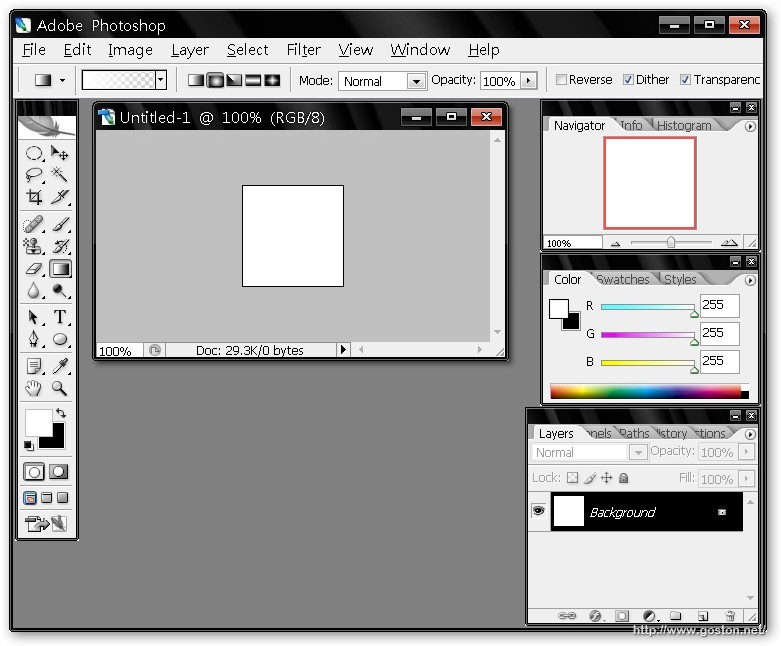Hide the Background layer with eye icon
This screenshot has height=646, width=781.
[x=538, y=511]
